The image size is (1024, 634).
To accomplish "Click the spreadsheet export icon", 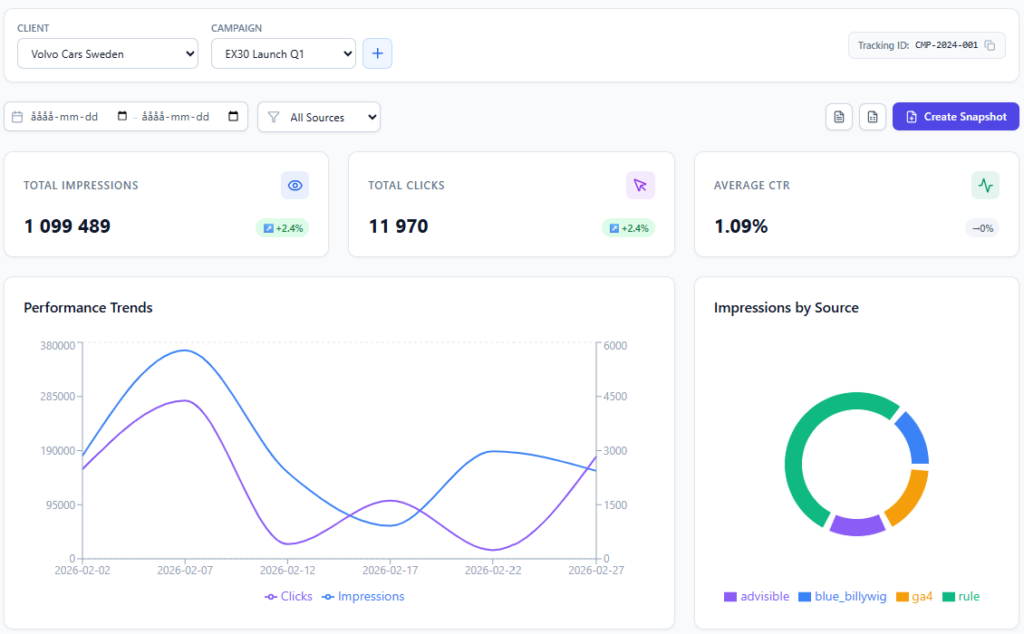I will click(x=872, y=117).
